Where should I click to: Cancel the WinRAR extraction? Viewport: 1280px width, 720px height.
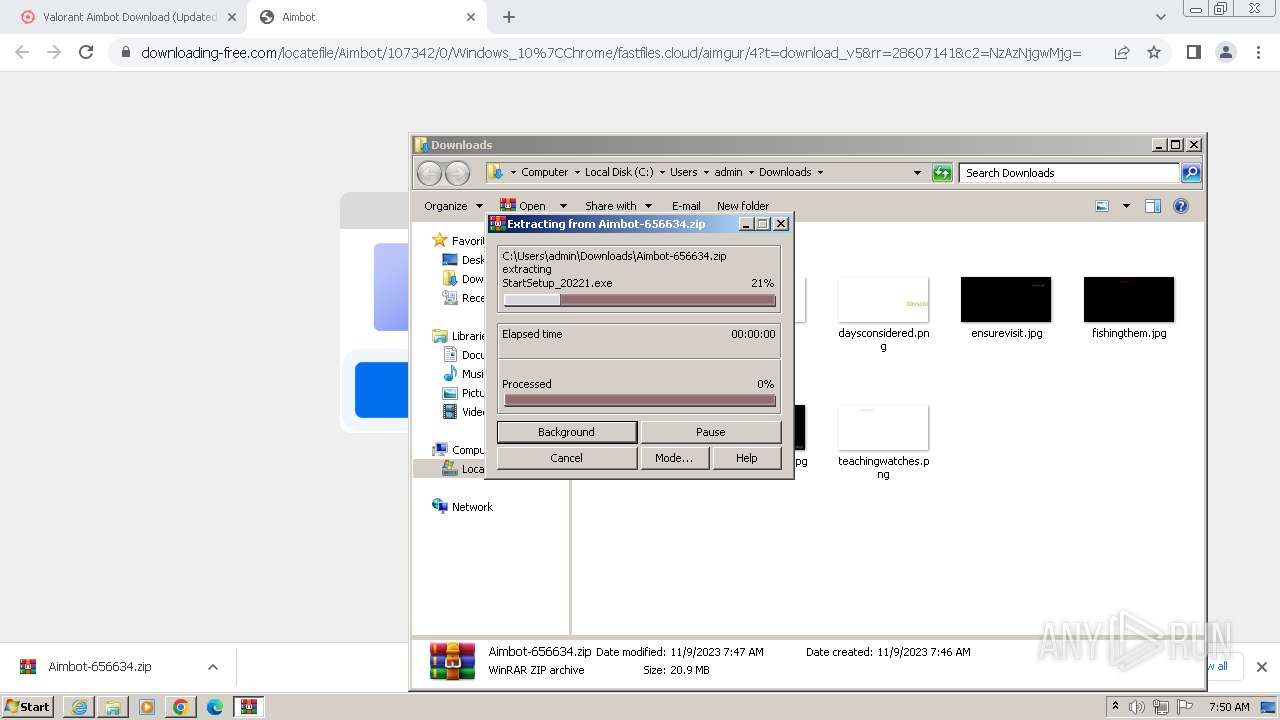[x=567, y=458]
